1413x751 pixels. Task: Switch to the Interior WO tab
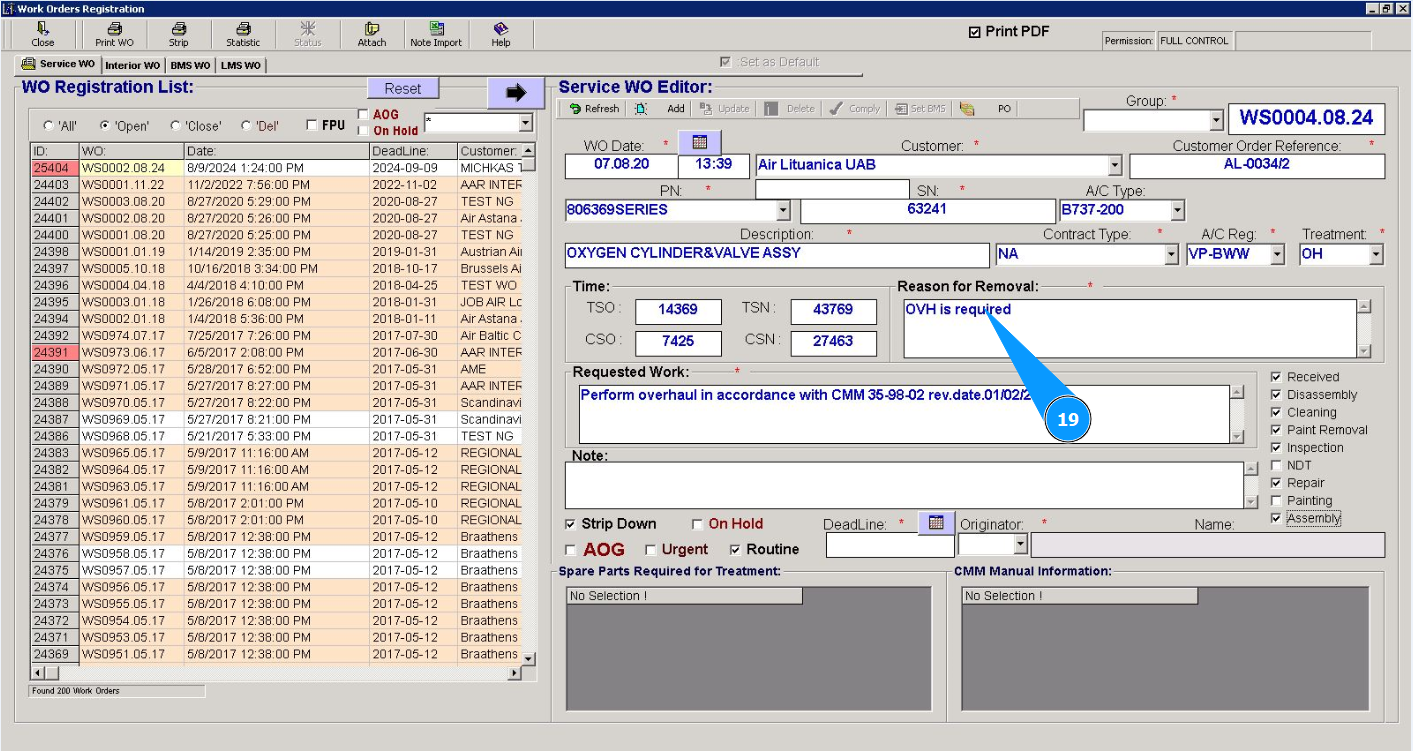132,66
